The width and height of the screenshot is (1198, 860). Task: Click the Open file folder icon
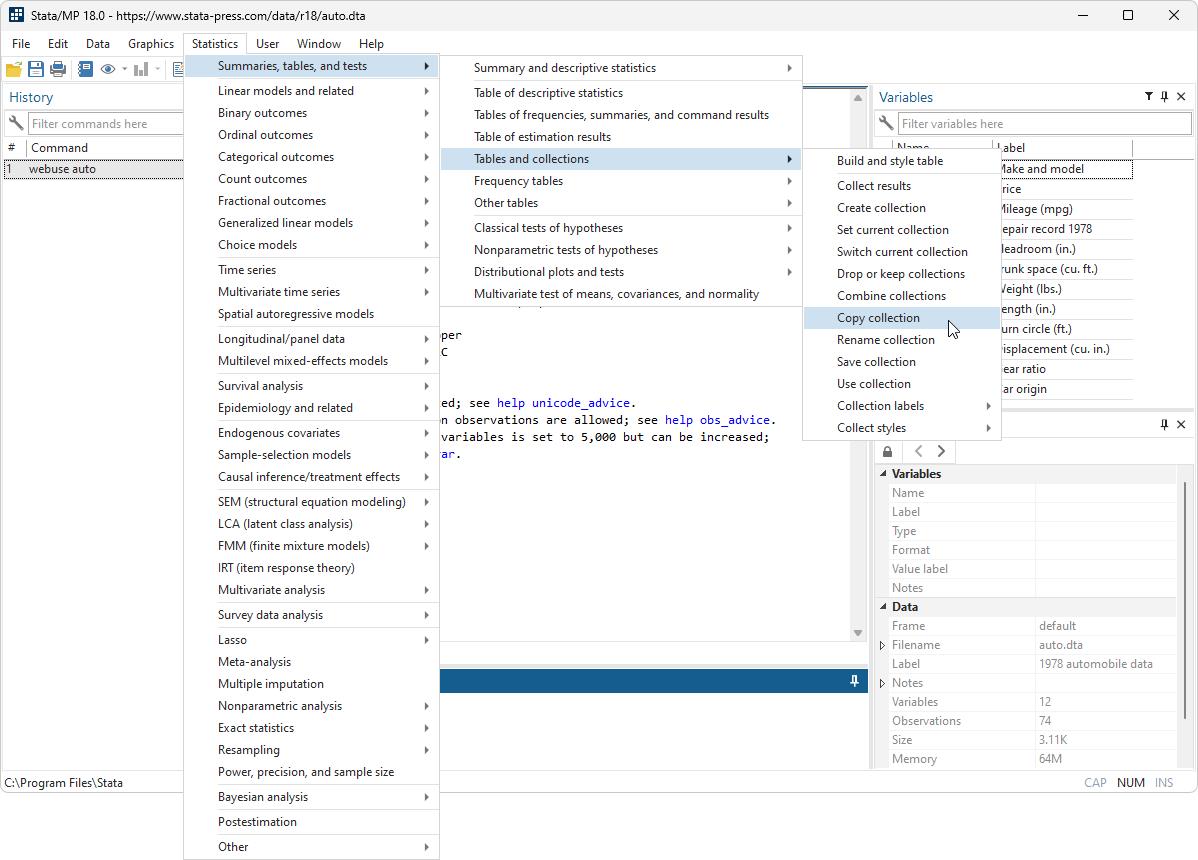(14, 70)
